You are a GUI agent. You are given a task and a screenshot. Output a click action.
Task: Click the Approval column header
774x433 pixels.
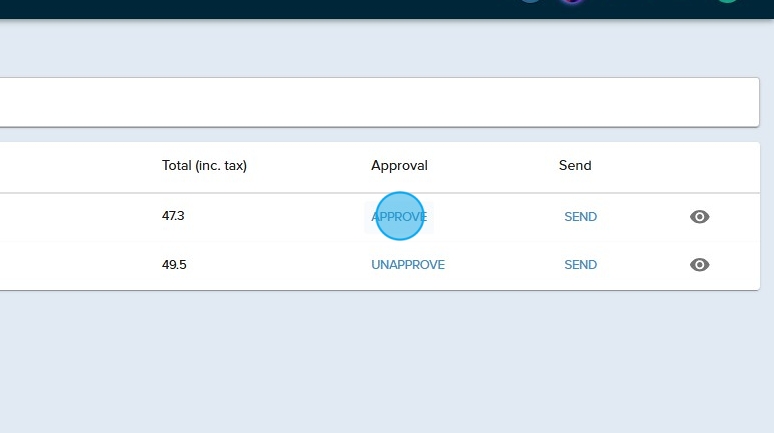(399, 166)
